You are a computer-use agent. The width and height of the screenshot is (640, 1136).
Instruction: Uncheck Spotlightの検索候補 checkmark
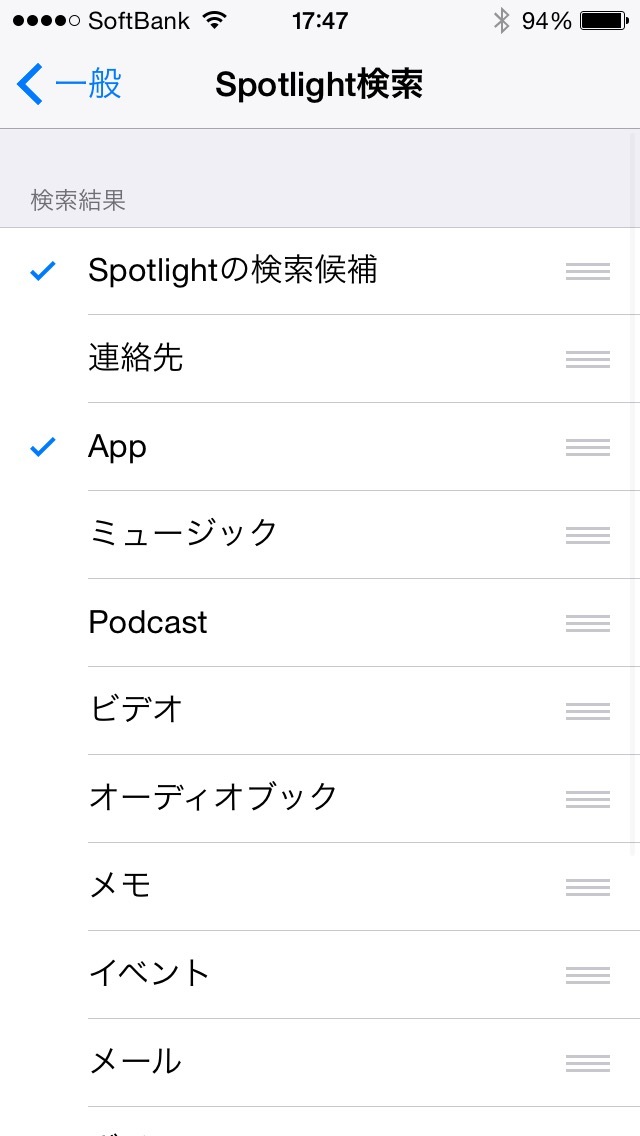[x=43, y=272]
